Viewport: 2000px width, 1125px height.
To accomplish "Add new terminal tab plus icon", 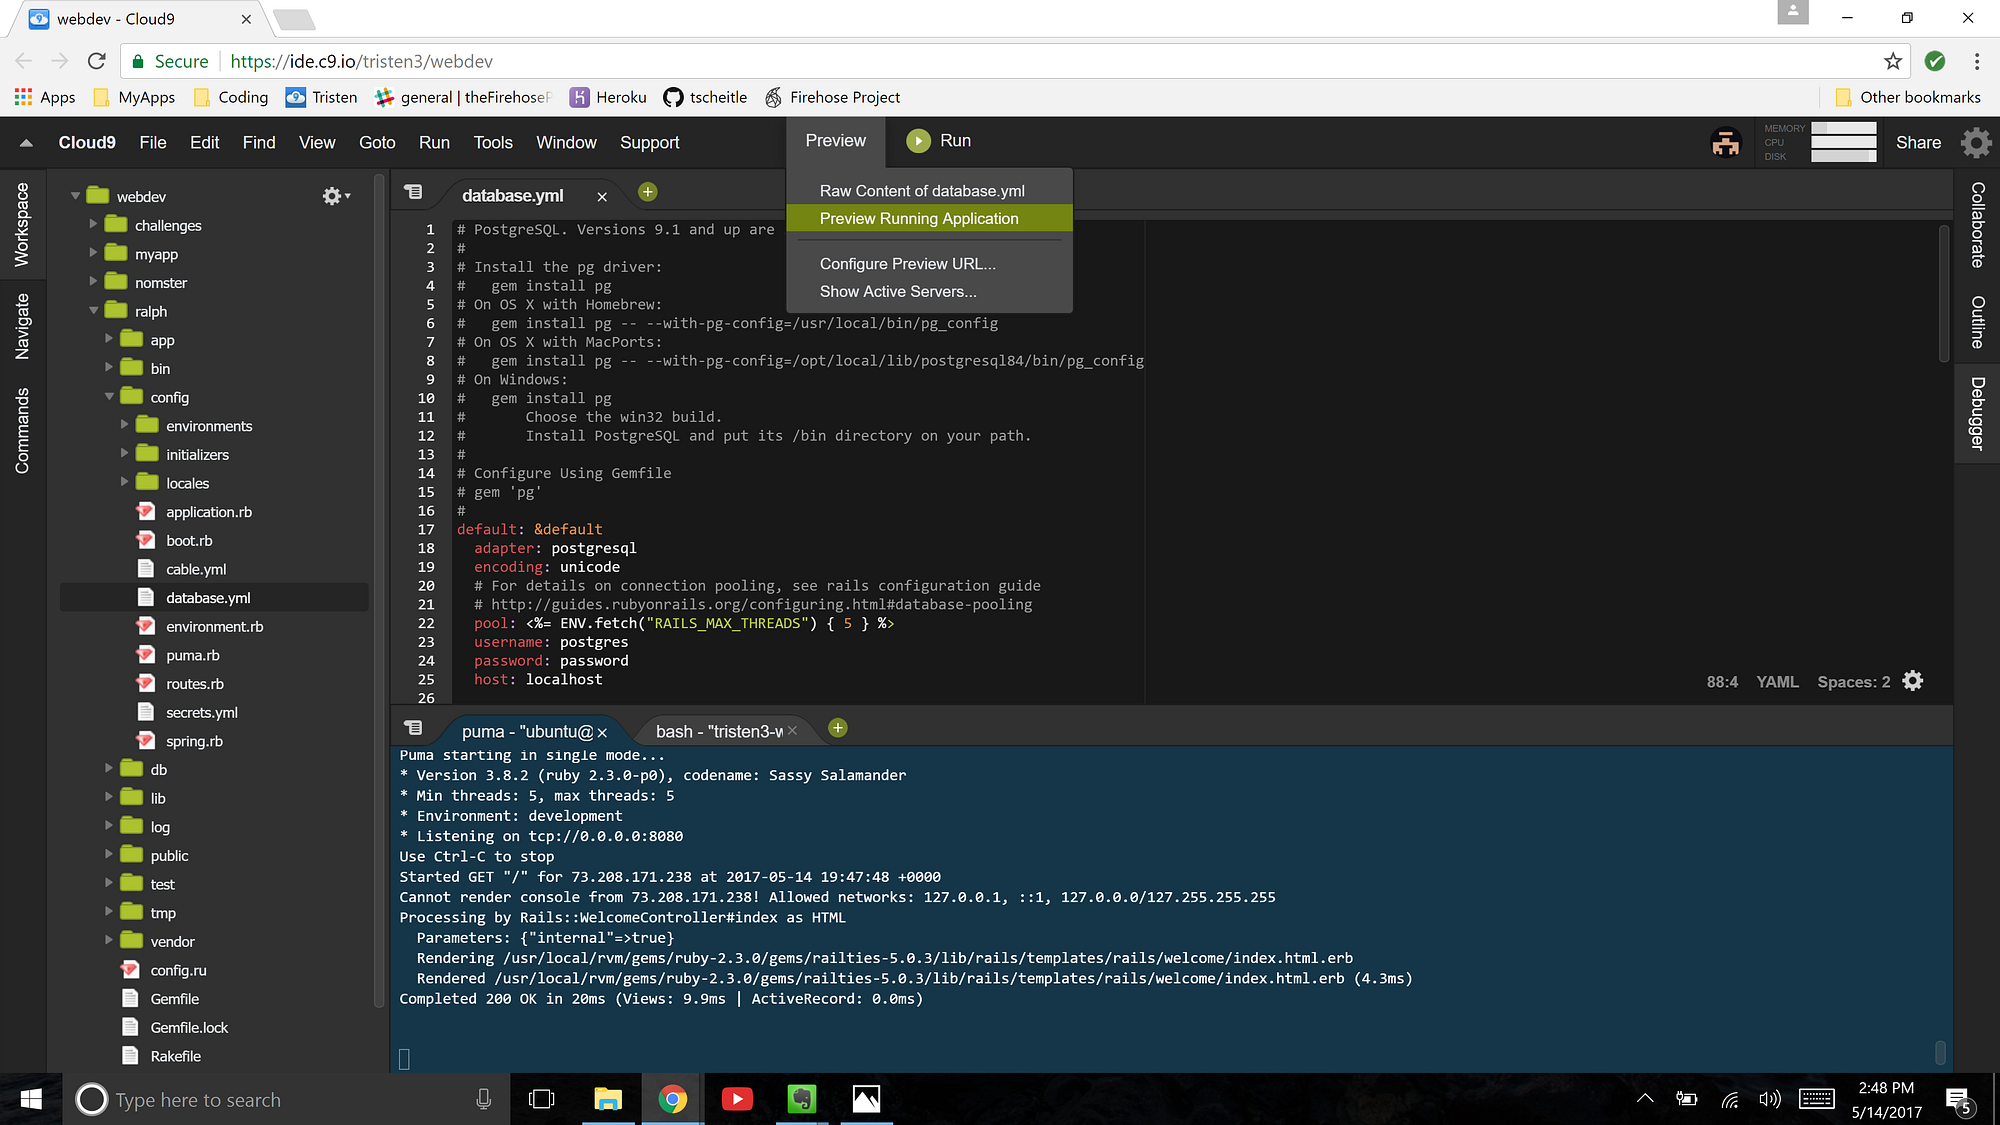I will (x=838, y=728).
